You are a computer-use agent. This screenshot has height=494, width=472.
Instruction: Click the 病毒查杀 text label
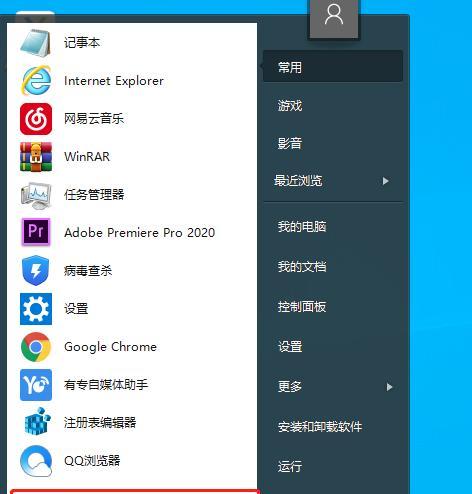tap(88, 271)
